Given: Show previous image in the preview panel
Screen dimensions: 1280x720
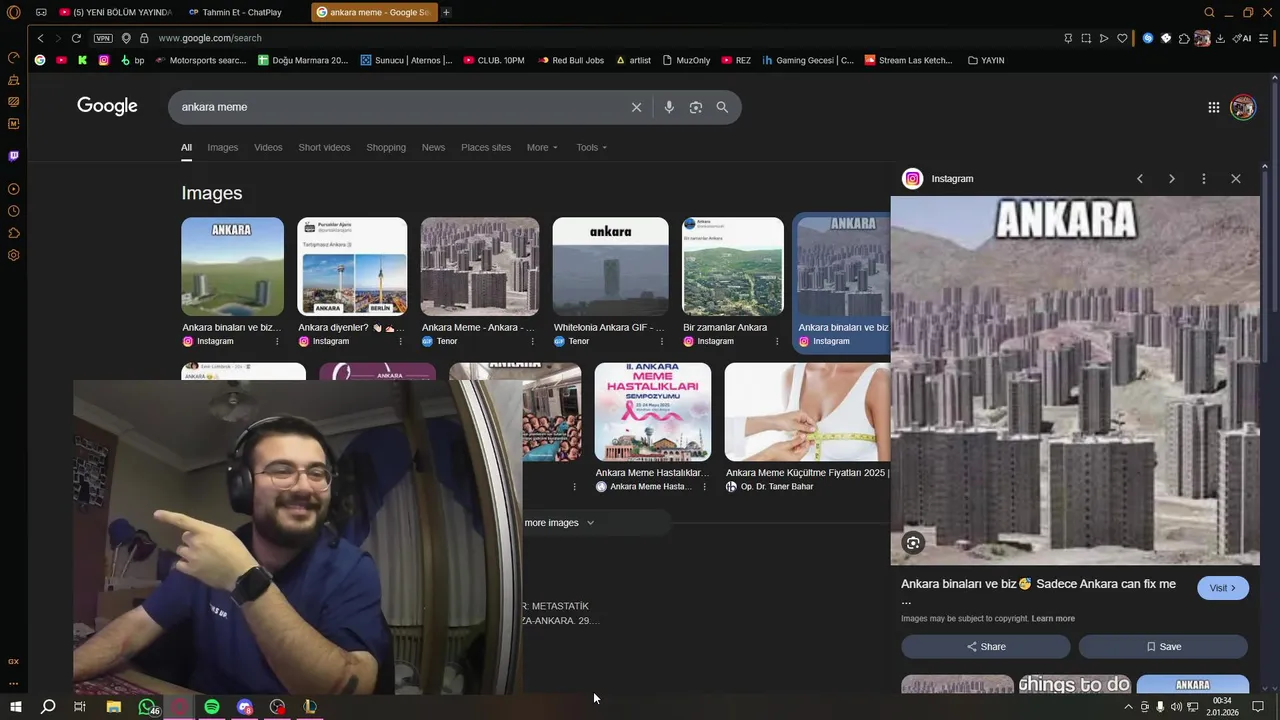Looking at the screenshot, I should [1139, 178].
